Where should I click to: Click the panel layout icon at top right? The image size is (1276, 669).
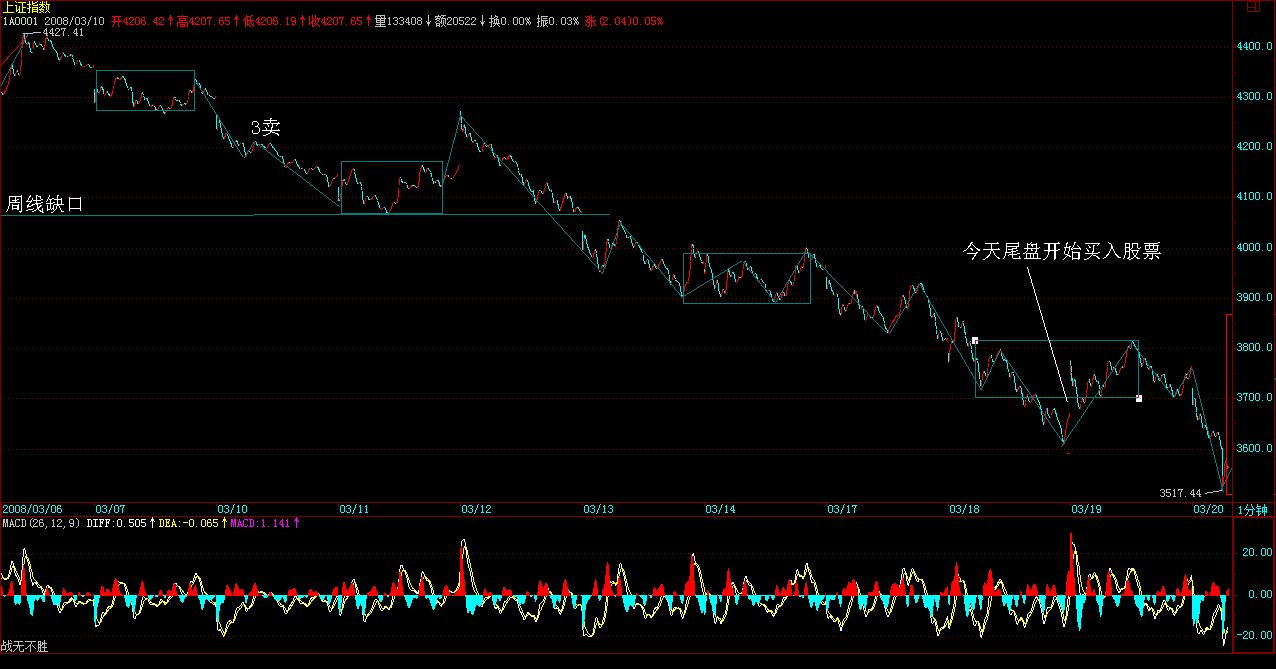click(x=1251, y=7)
